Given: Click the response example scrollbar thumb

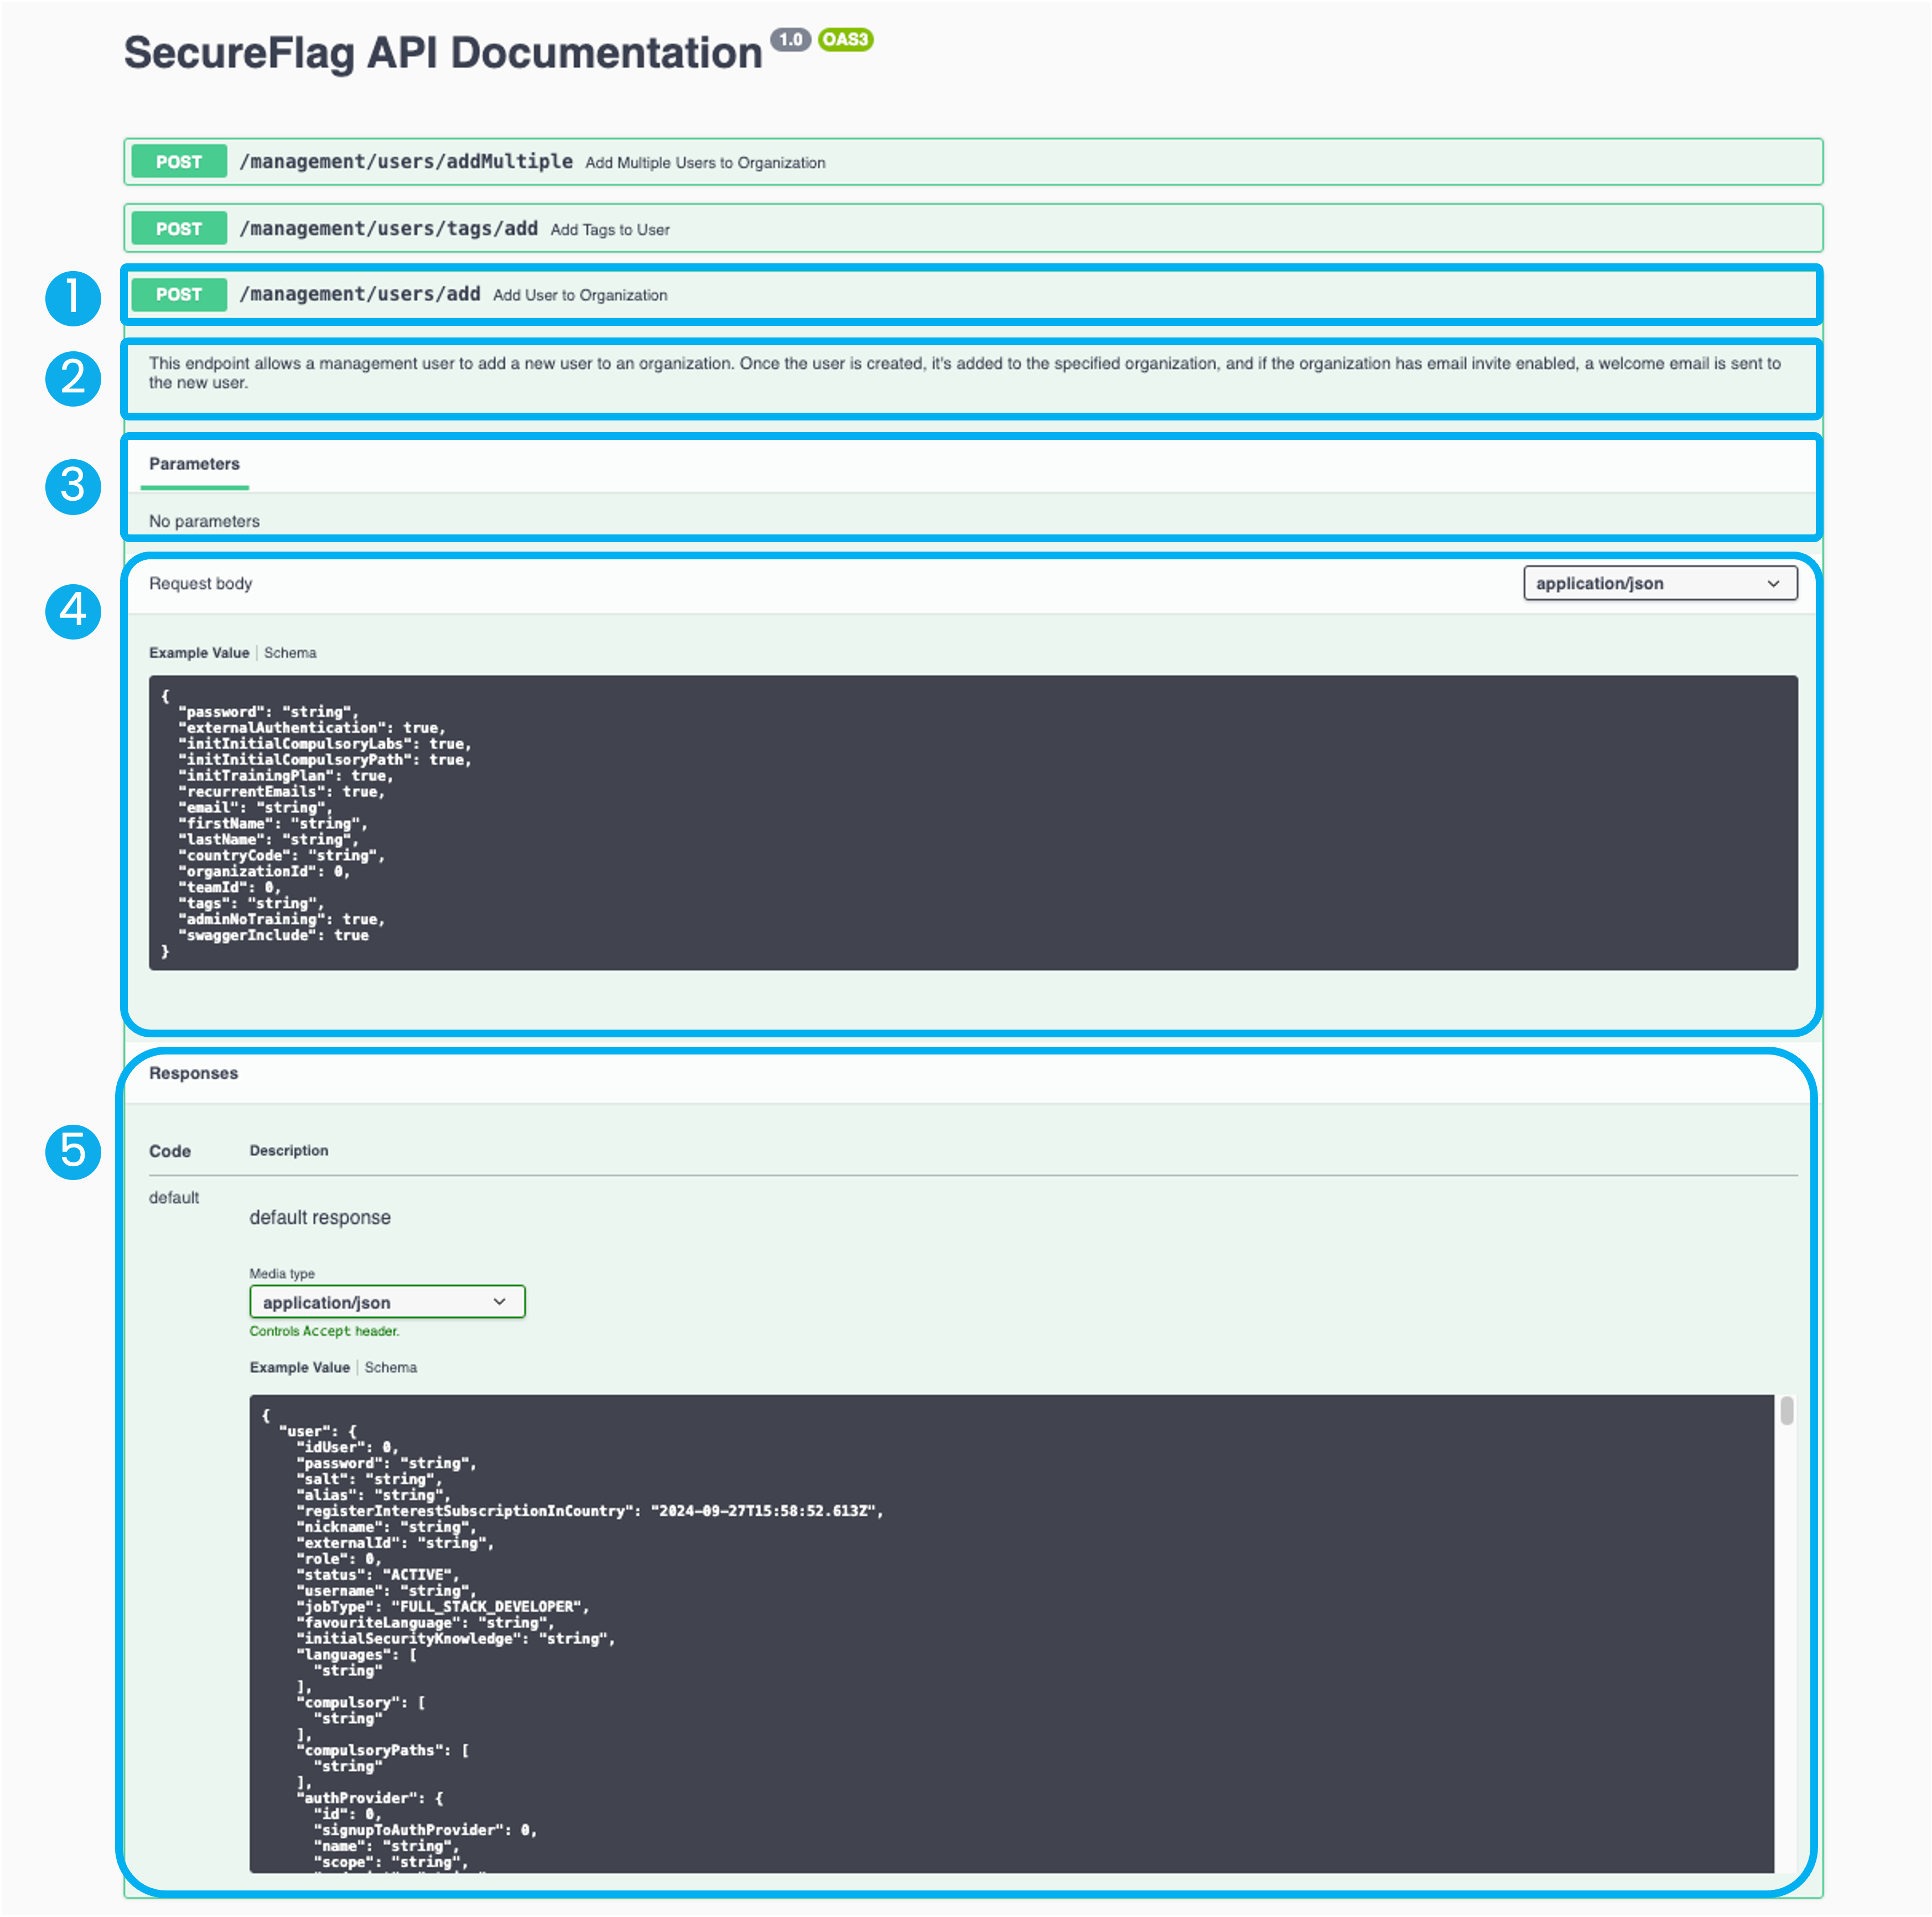Looking at the screenshot, I should coord(1786,1410).
